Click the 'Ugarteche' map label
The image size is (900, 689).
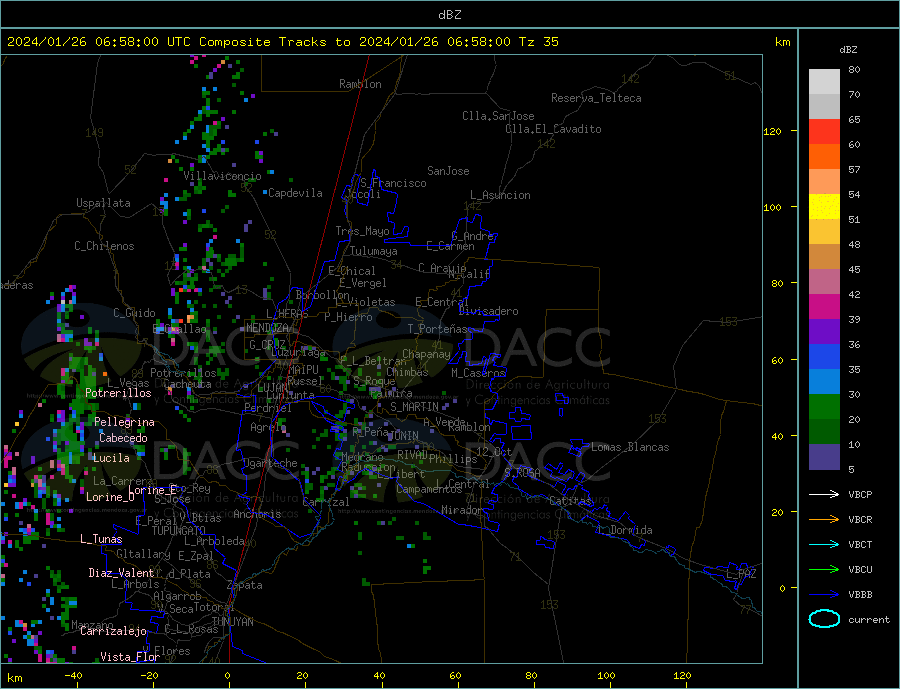coord(270,463)
